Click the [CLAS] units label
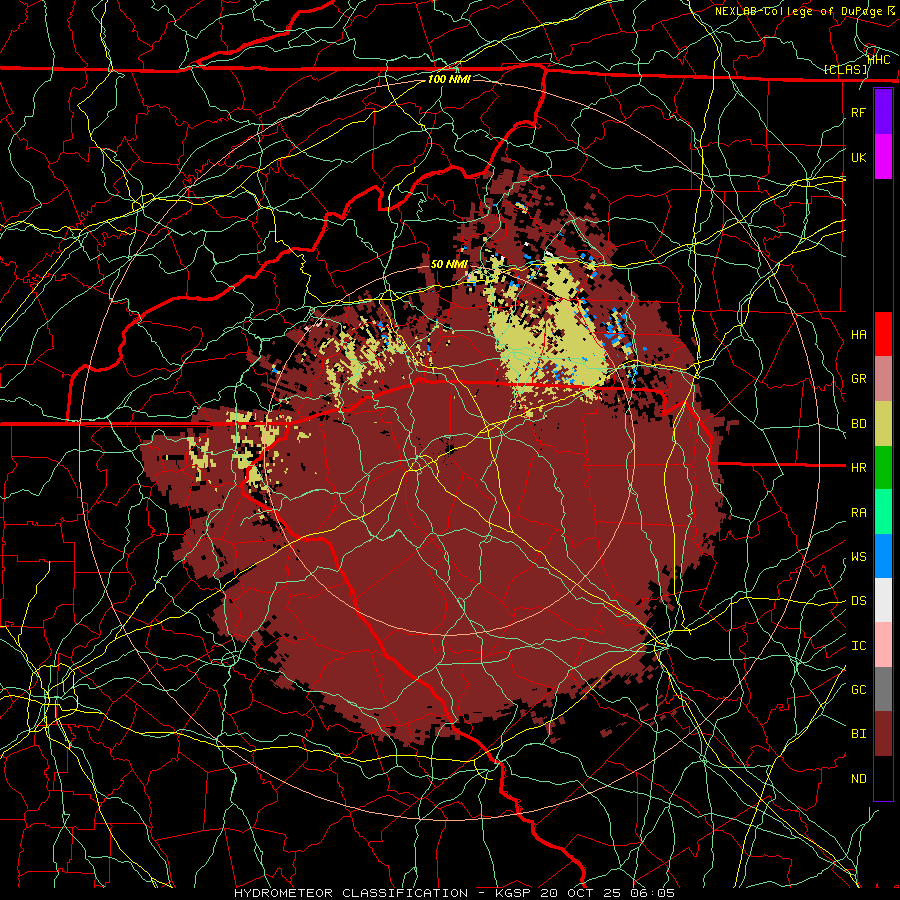 pos(845,70)
